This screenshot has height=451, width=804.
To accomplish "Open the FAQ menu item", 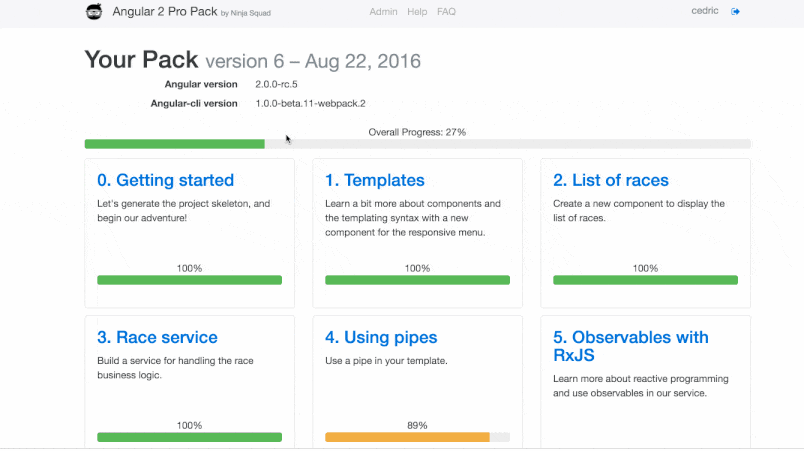I will [446, 11].
